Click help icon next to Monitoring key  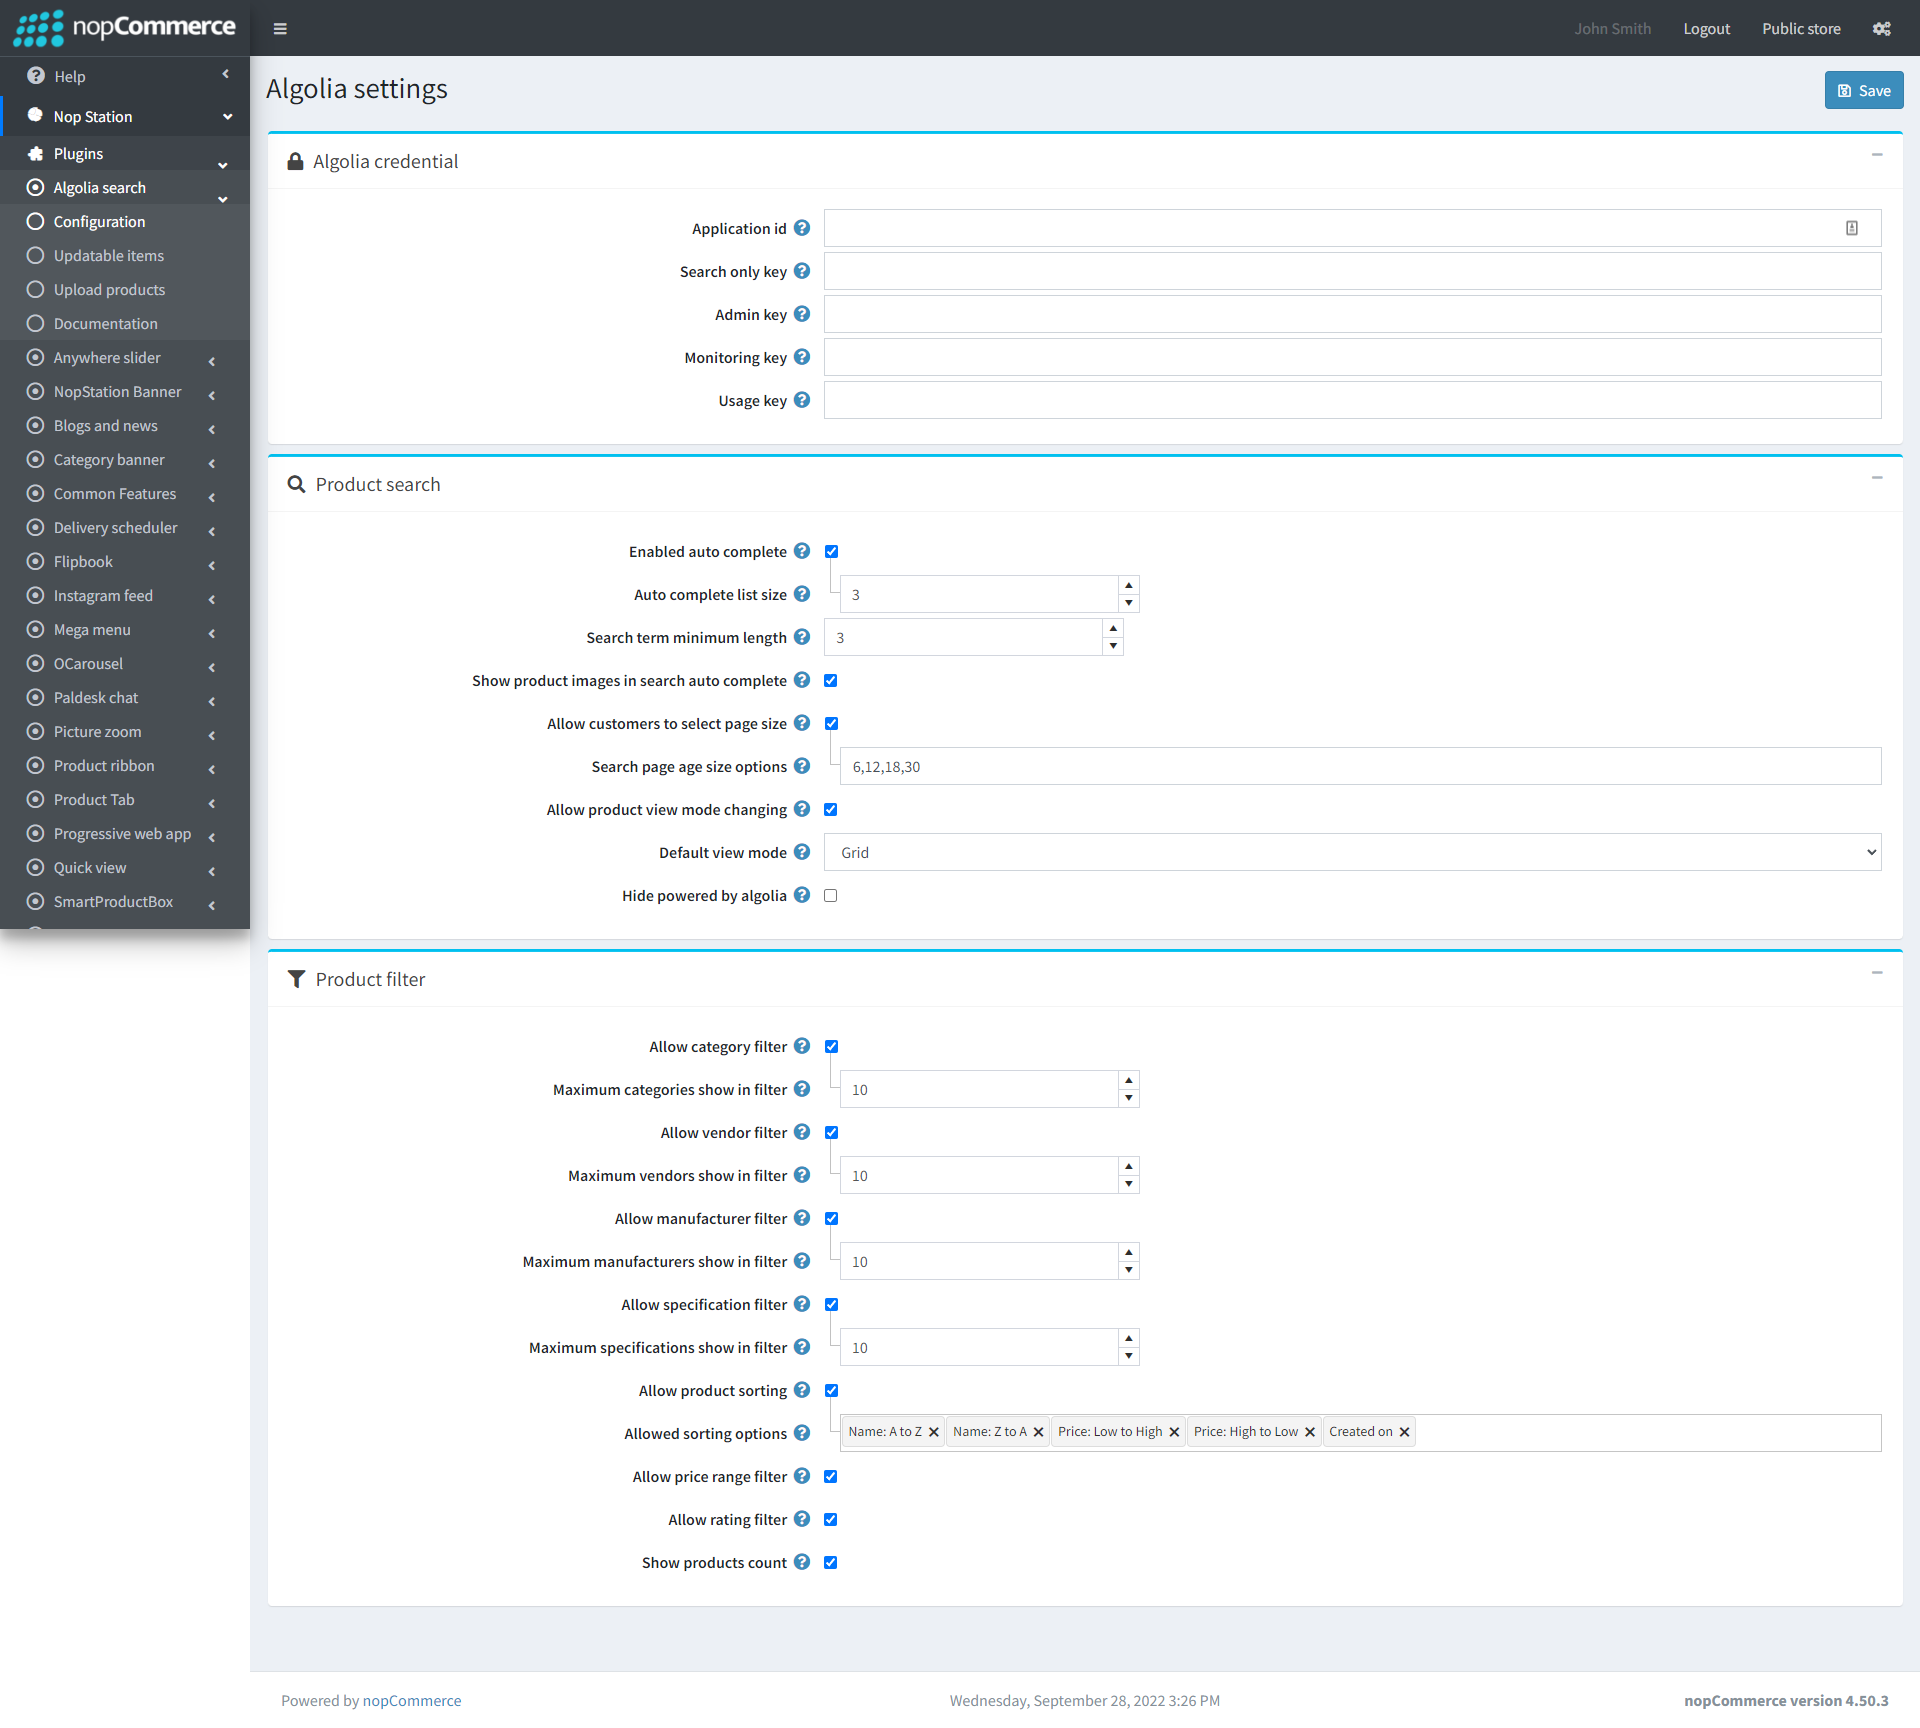click(x=802, y=357)
